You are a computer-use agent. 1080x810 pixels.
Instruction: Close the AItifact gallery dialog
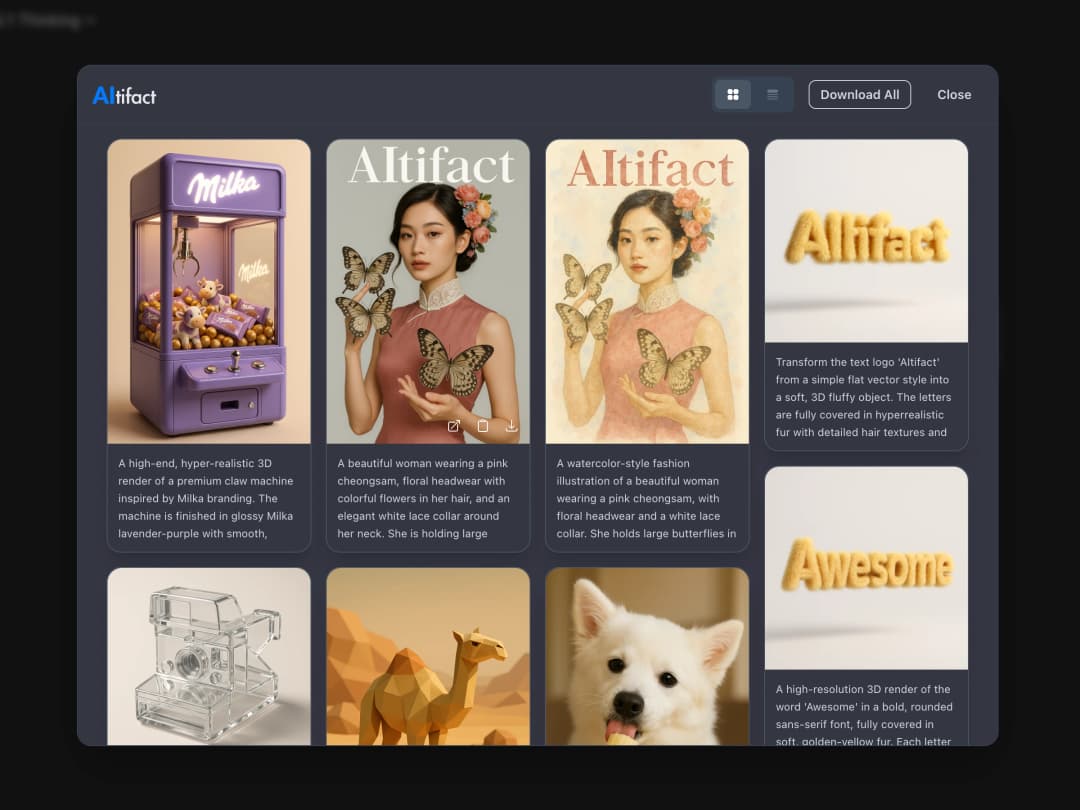[x=953, y=95]
